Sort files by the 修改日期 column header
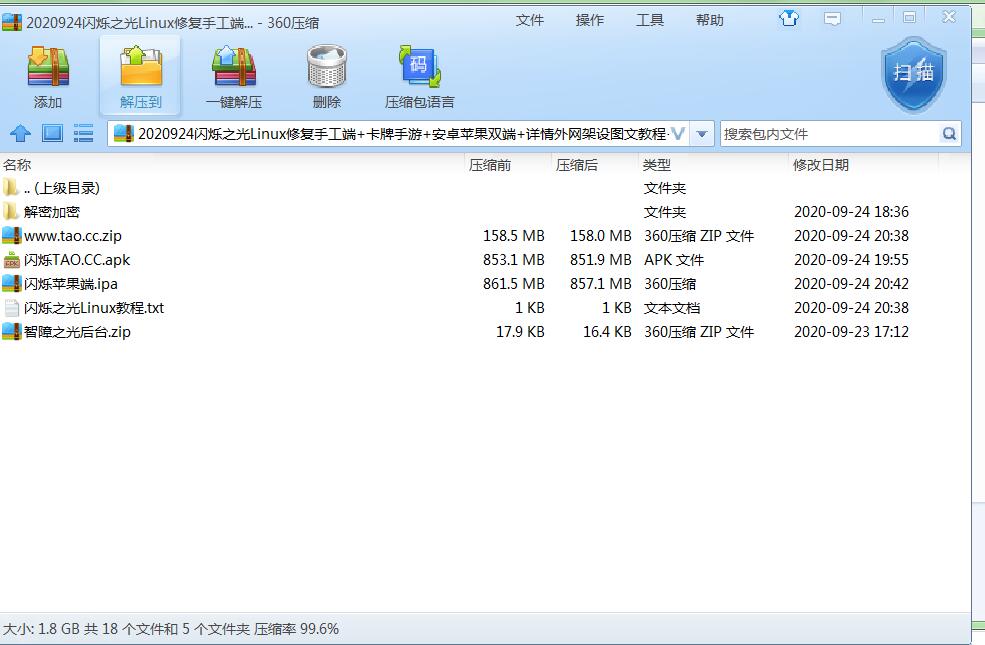 click(821, 165)
